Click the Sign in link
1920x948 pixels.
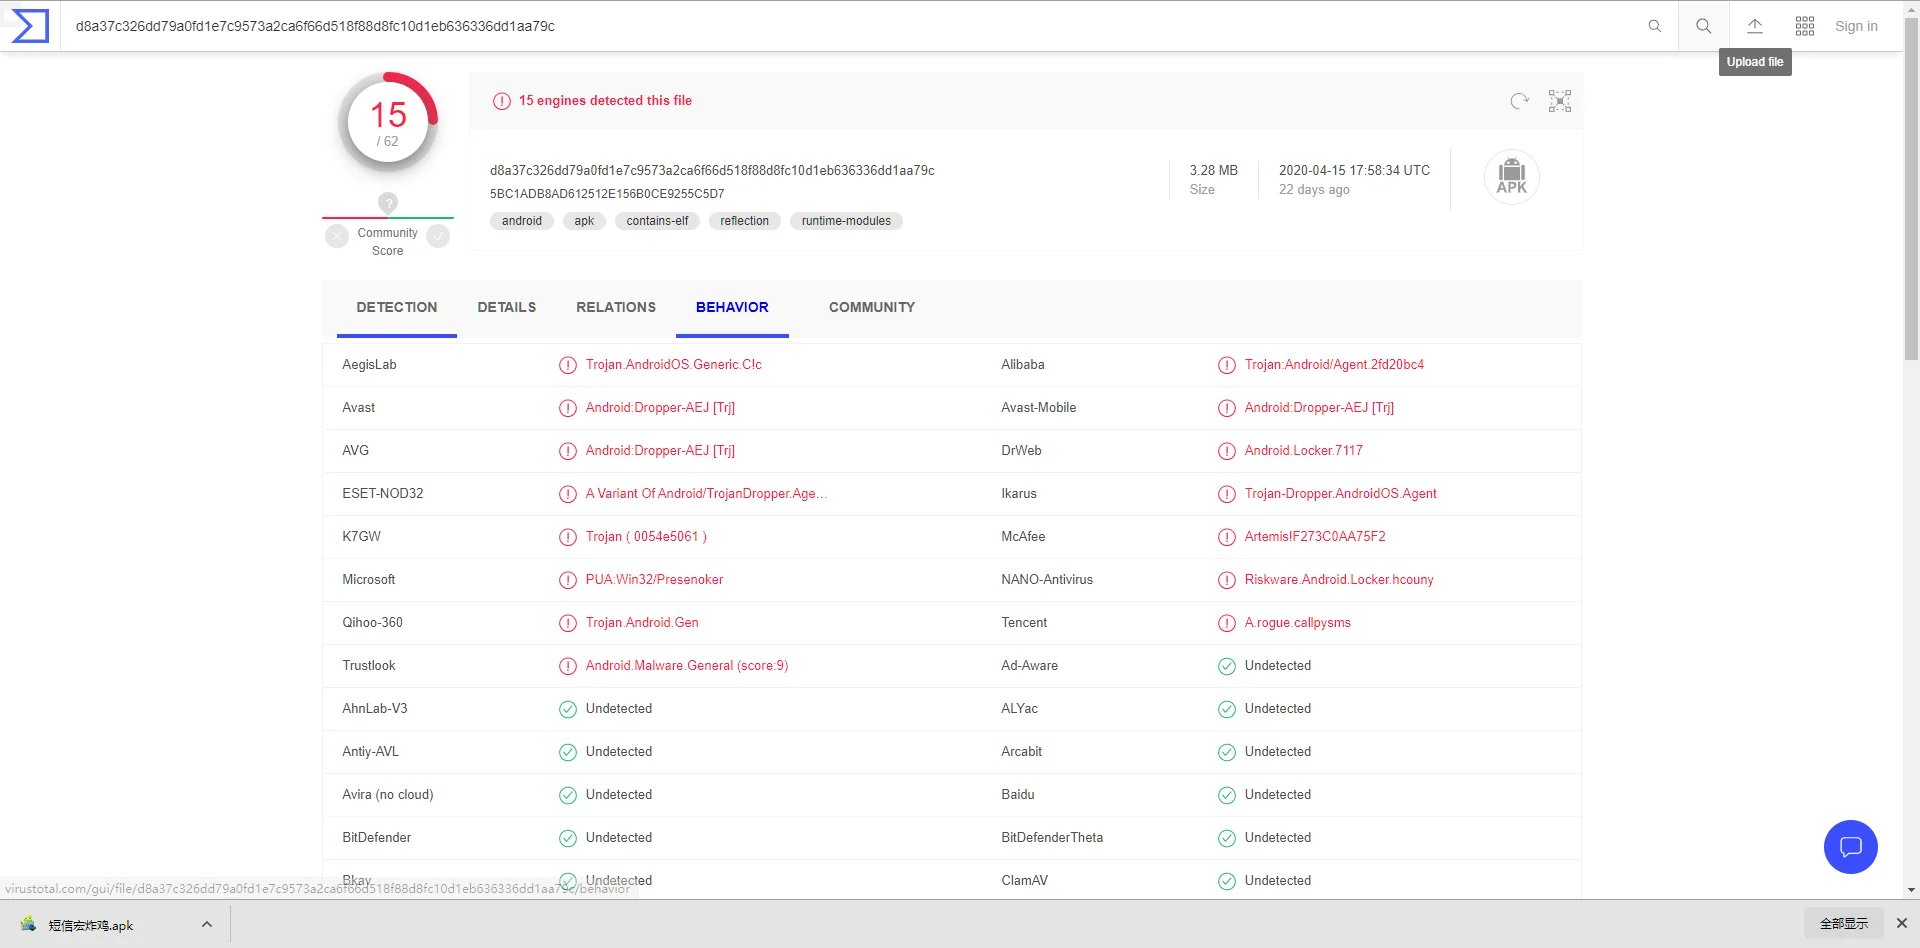point(1856,26)
